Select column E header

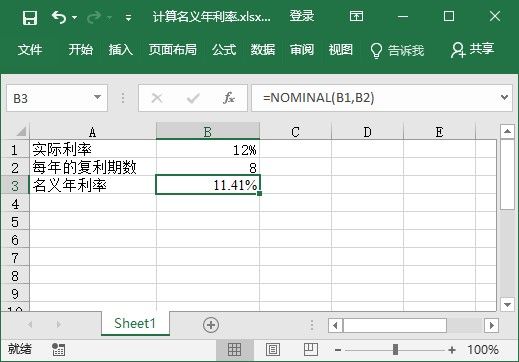click(439, 132)
